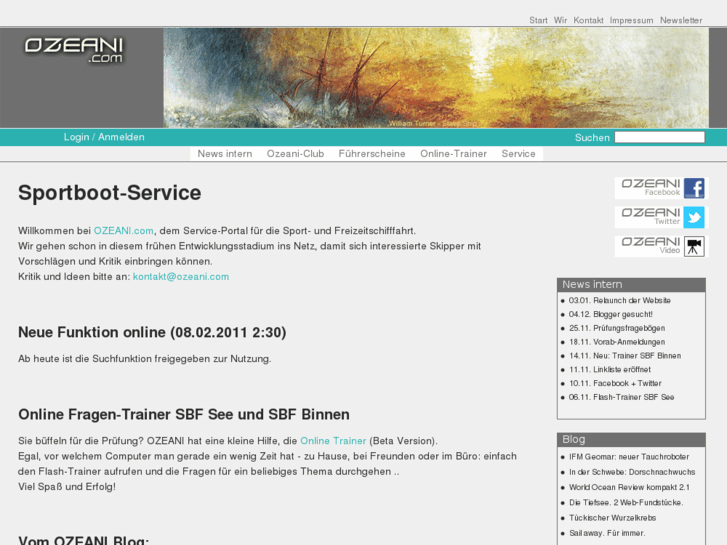This screenshot has width=727, height=545.
Task: Focus the Suchen search field
Action: coord(659,137)
